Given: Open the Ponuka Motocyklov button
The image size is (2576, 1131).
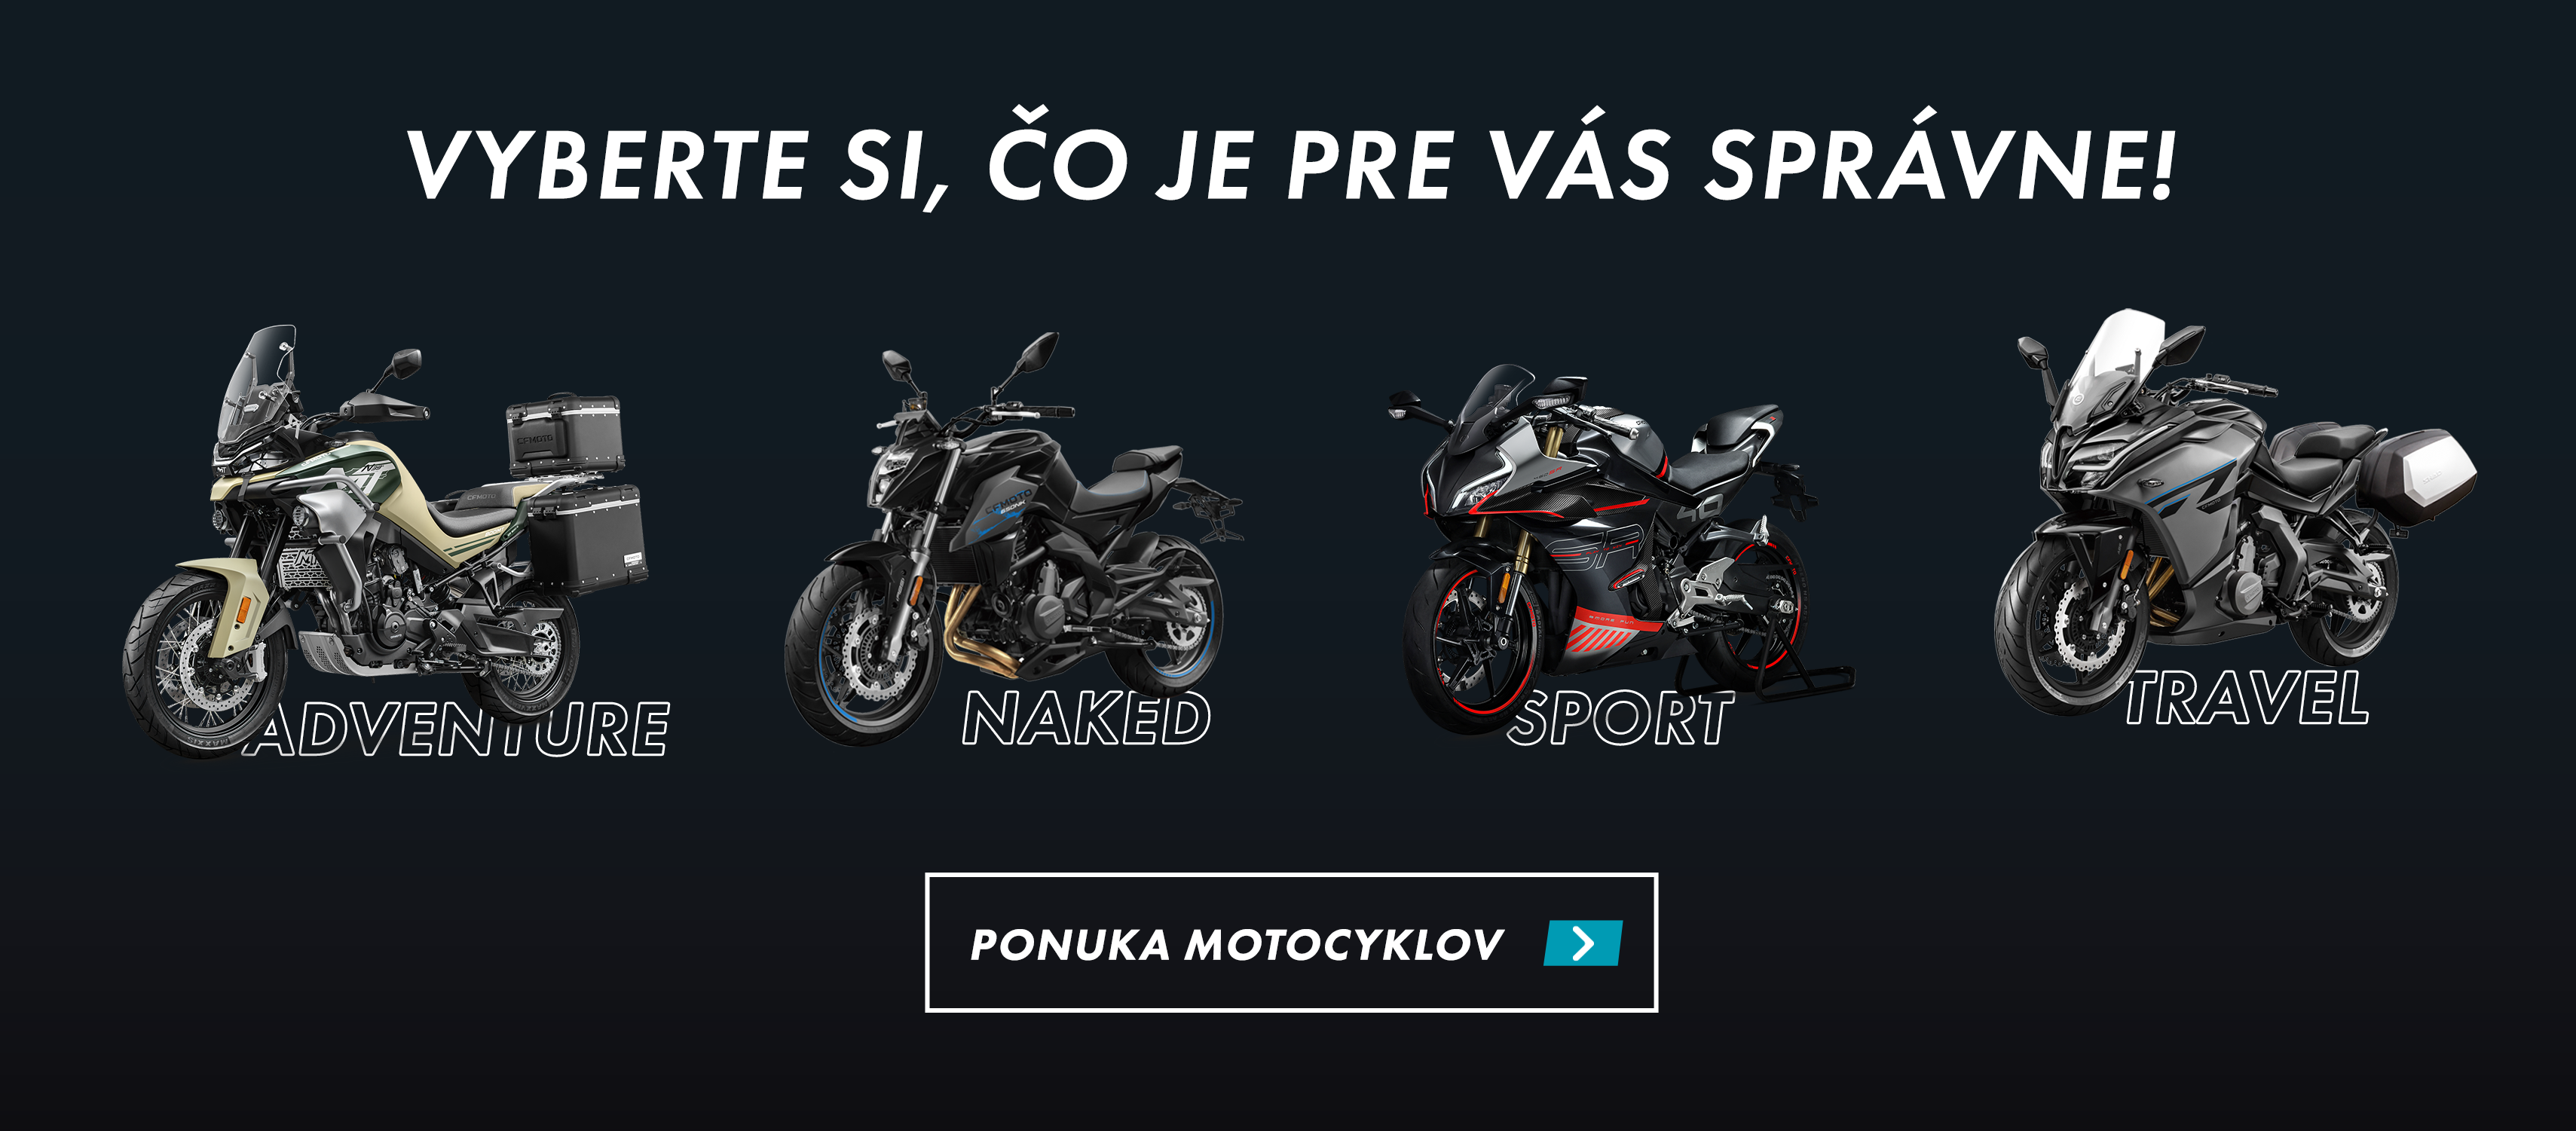Looking at the screenshot, I should [x=1291, y=943].
